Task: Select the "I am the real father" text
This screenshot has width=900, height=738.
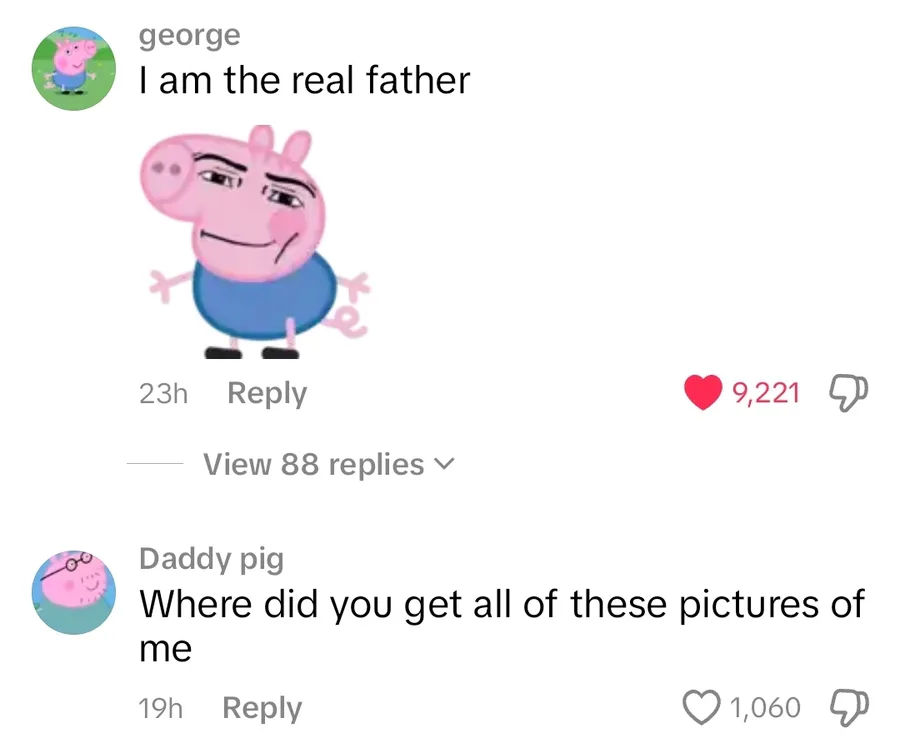Action: 304,80
